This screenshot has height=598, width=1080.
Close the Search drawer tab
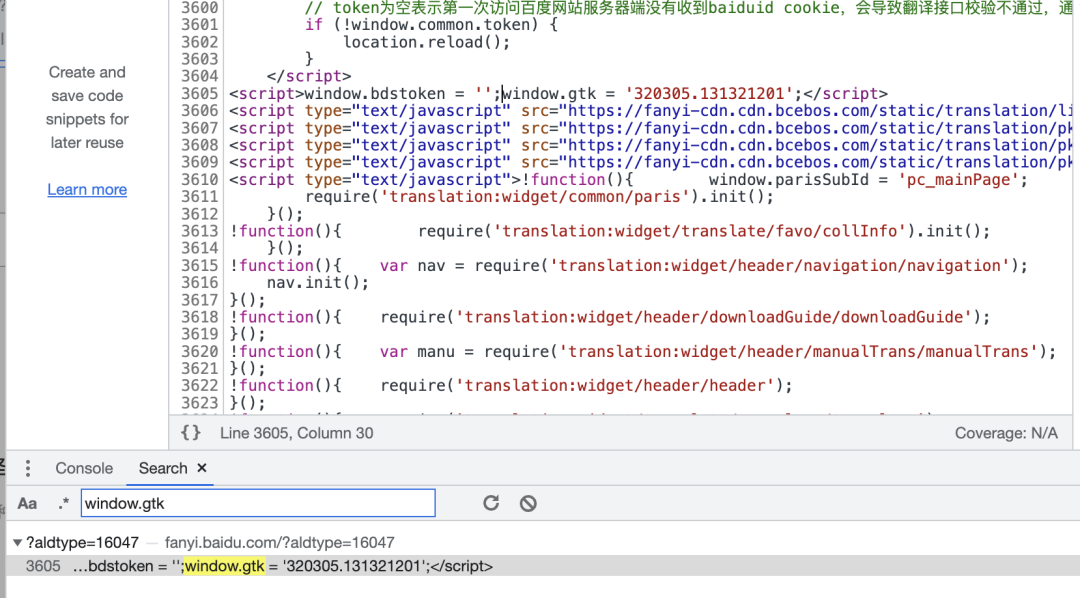click(x=202, y=468)
